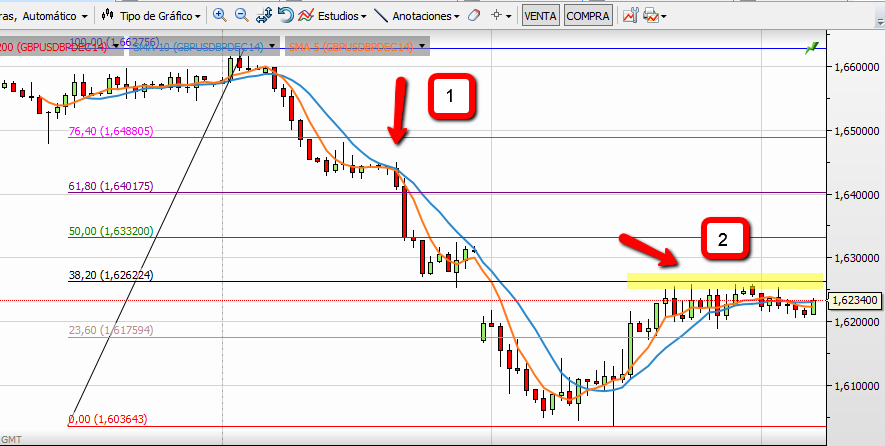
Task: Click the pan/move chart arrows icon
Action: coord(264,16)
